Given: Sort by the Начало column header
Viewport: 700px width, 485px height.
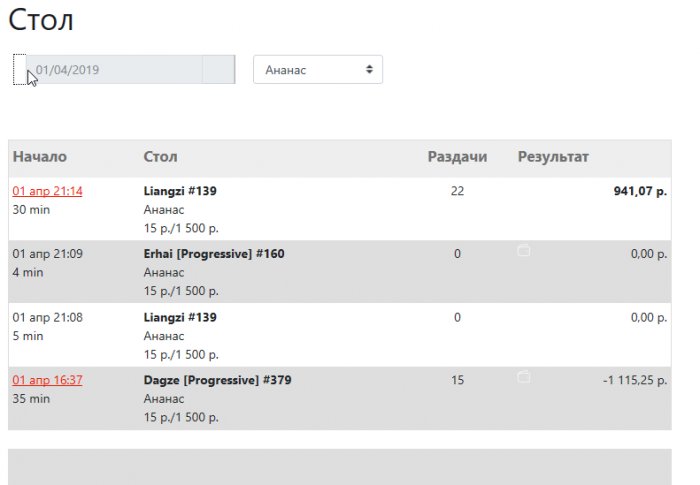Looking at the screenshot, I should click(40, 157).
